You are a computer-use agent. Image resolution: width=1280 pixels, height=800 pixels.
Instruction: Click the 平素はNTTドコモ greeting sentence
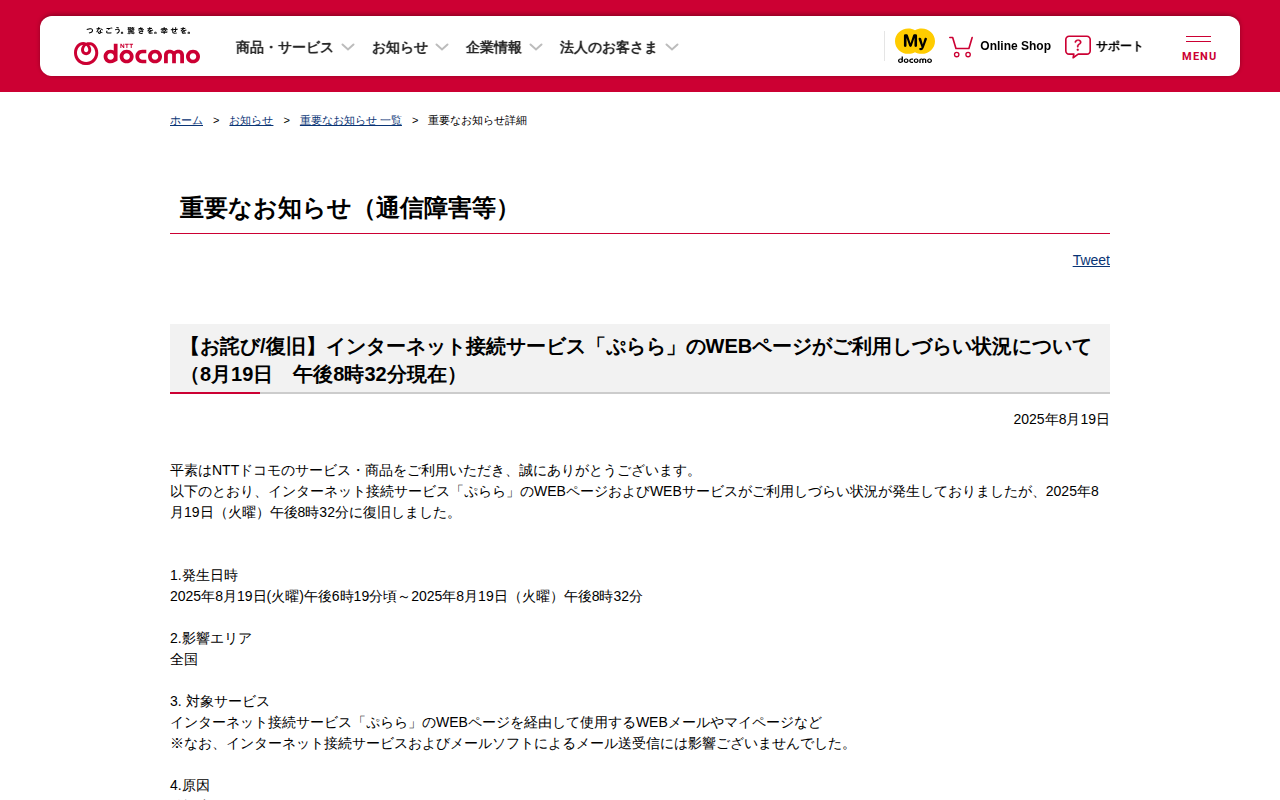[x=434, y=470]
